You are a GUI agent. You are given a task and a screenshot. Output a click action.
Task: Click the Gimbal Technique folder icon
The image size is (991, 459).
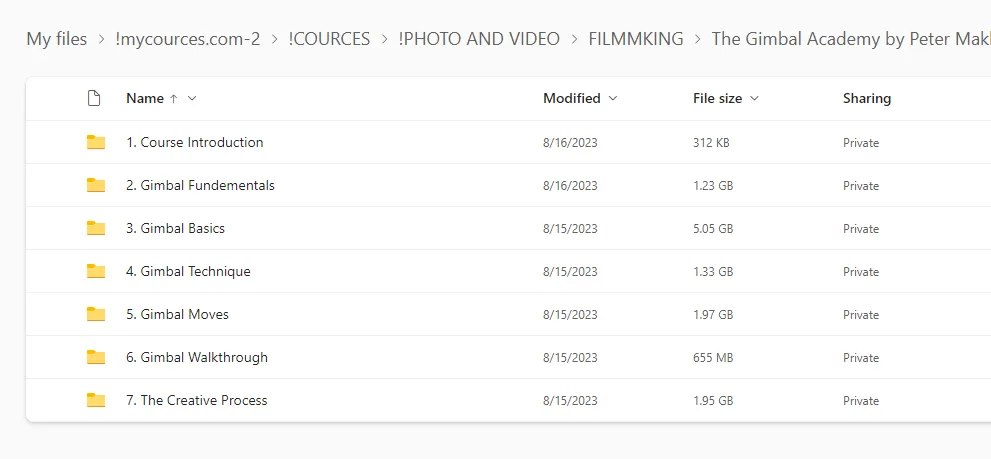coord(96,271)
